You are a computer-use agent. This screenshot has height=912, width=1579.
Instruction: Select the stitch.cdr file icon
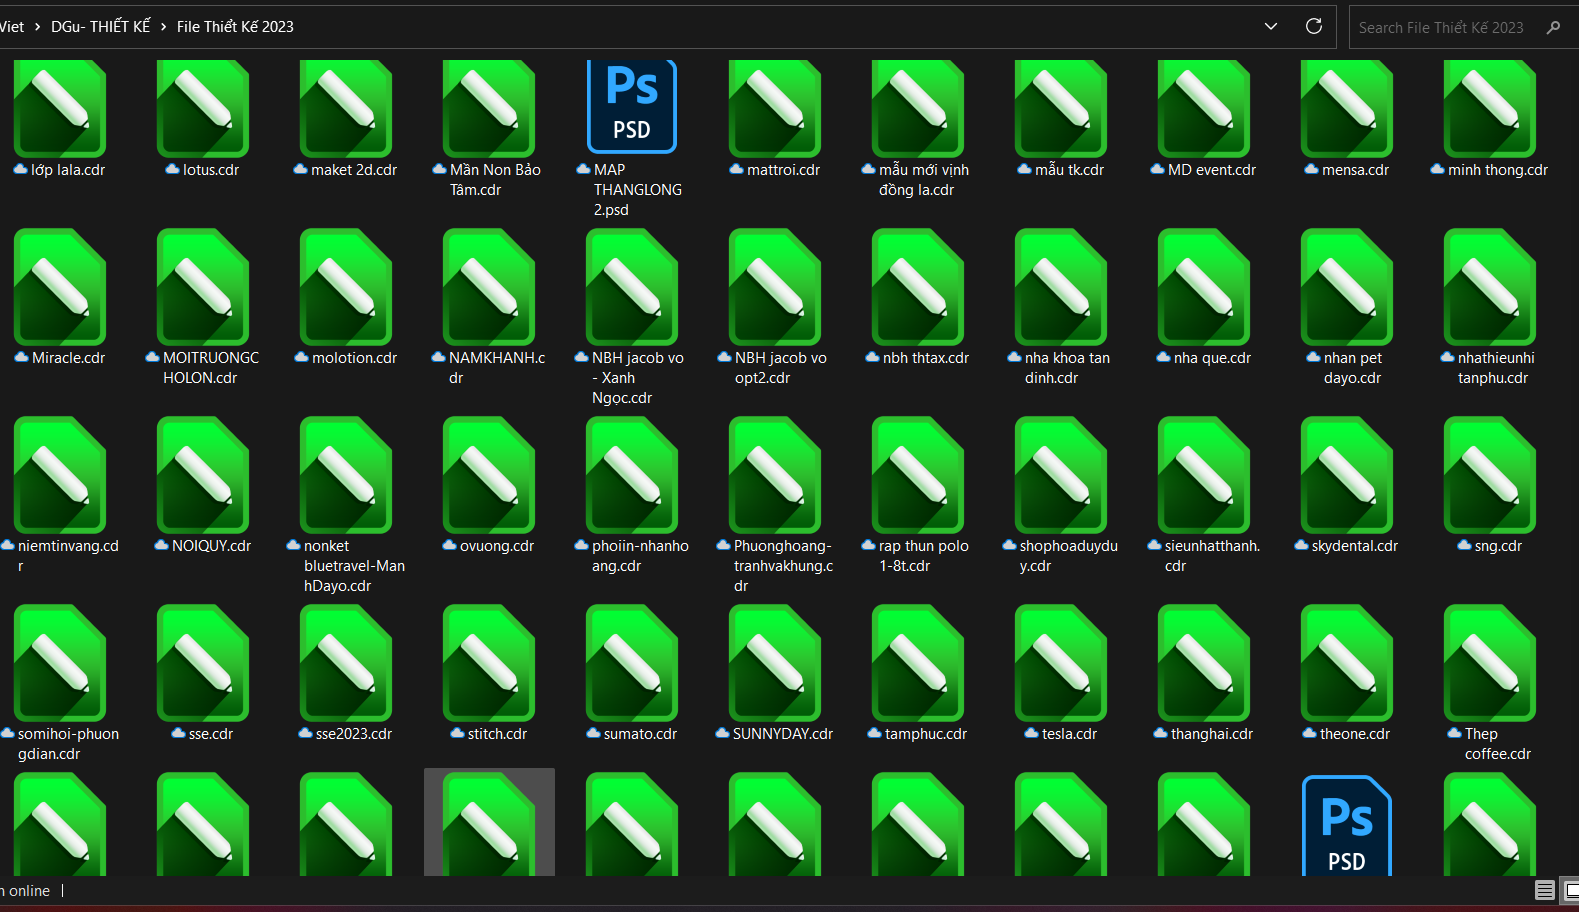pos(489,664)
